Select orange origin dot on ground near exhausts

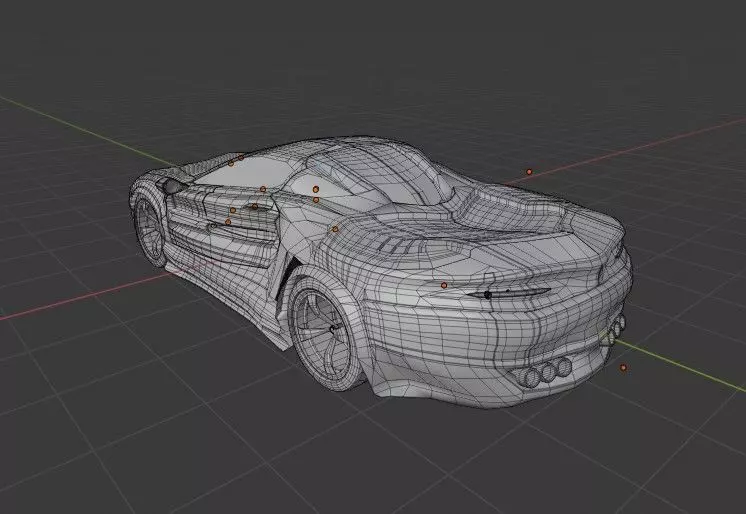pyautogui.click(x=623, y=367)
